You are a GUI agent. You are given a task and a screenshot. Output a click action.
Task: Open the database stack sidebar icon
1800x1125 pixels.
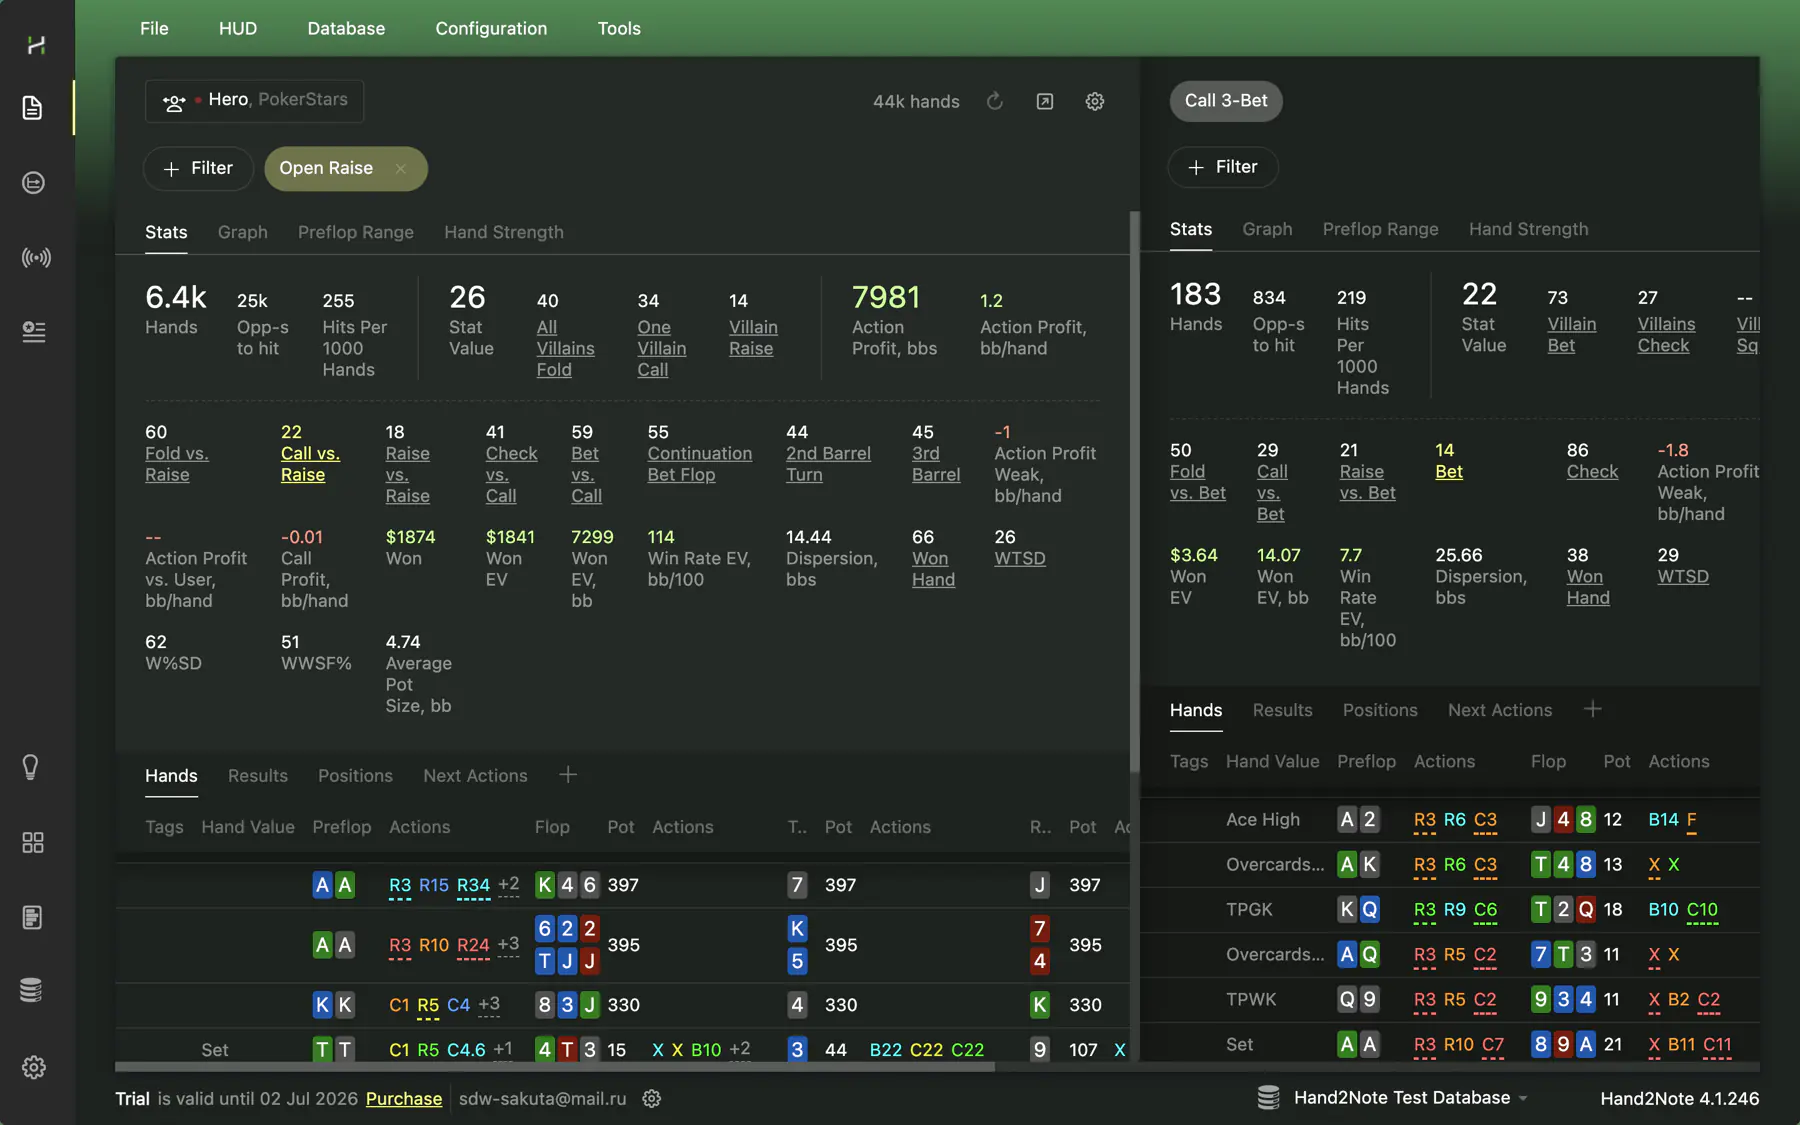click(31, 990)
